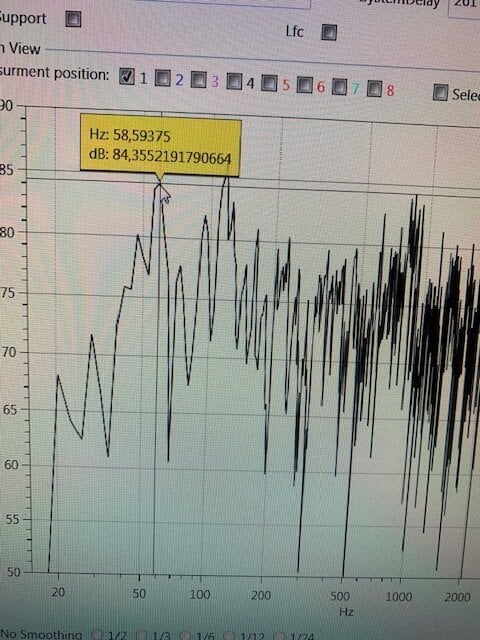Check measurement position 7 checkbox

coord(339,87)
